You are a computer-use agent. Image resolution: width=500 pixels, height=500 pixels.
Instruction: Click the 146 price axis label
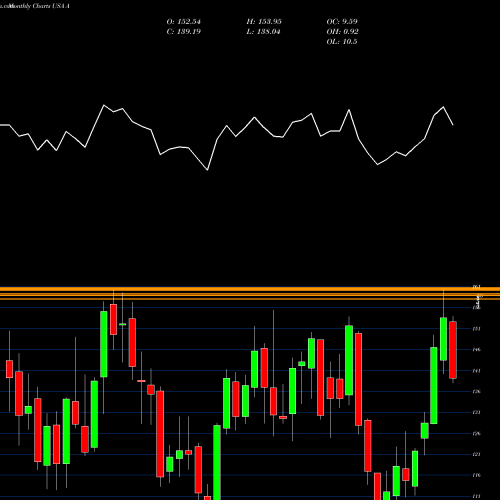(477, 350)
